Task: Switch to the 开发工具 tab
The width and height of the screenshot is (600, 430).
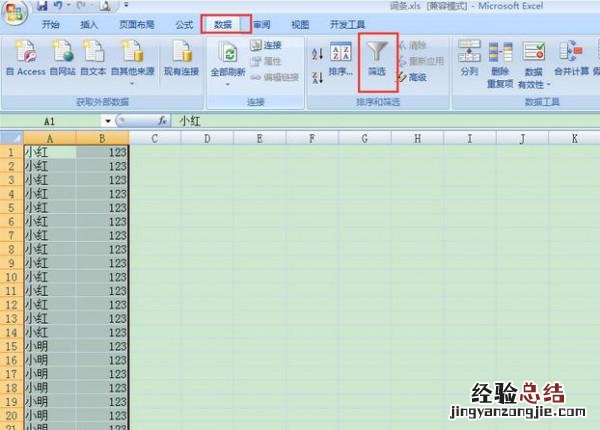Action: coord(347,24)
